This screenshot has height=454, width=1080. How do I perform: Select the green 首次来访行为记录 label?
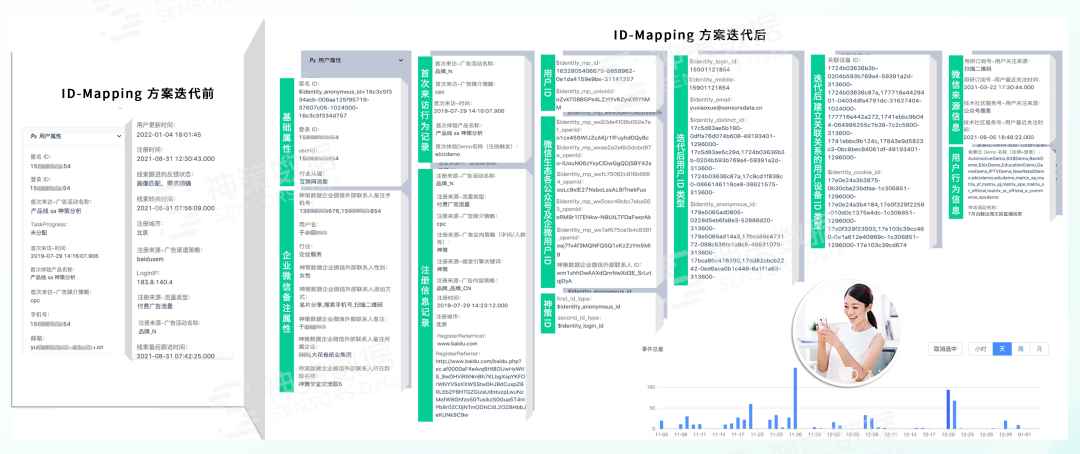point(424,110)
